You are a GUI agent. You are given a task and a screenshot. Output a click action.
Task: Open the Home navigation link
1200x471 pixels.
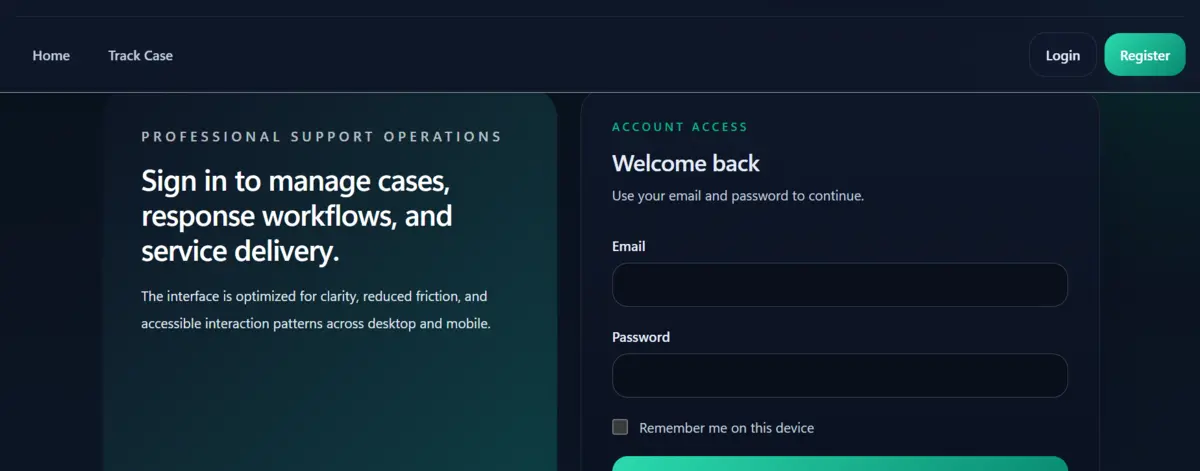click(x=51, y=56)
